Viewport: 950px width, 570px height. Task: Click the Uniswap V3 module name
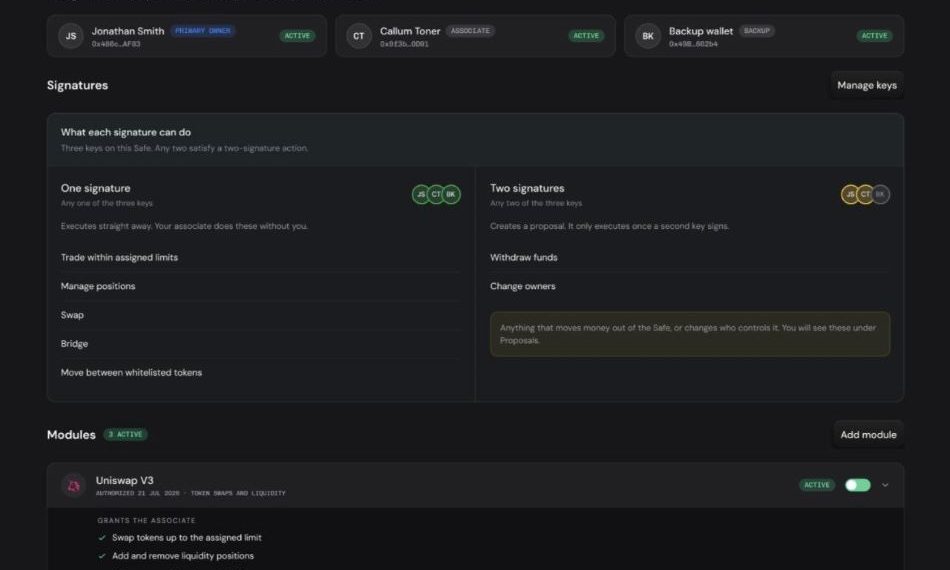click(125, 480)
